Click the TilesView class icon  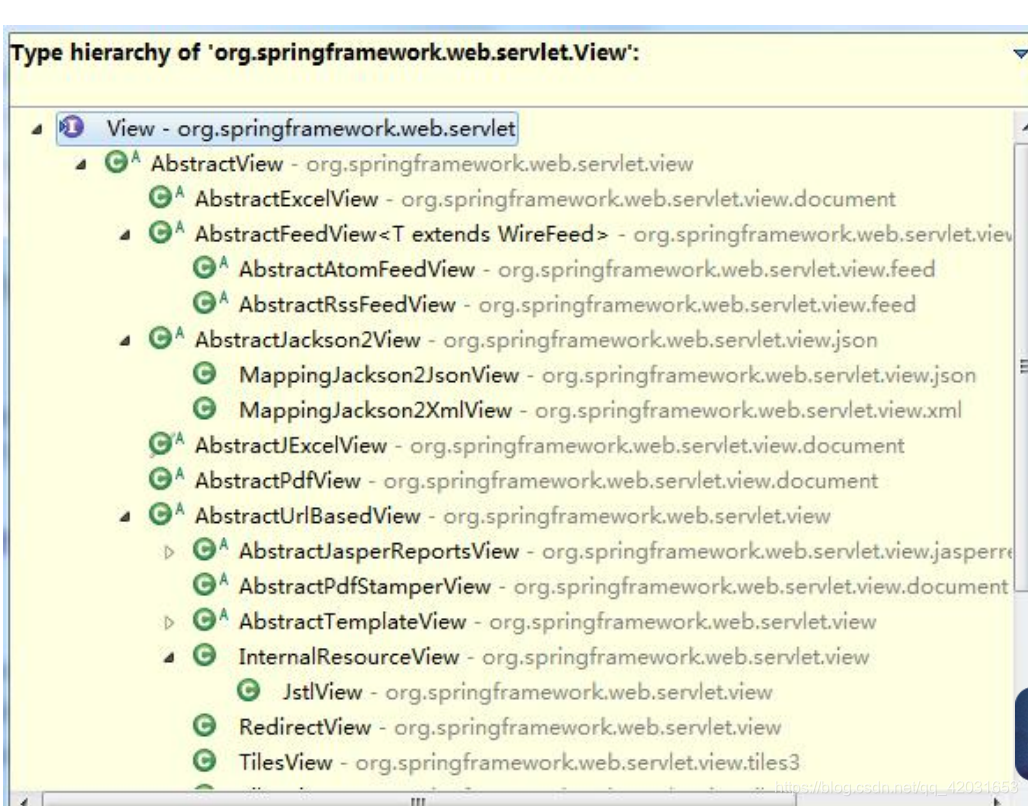click(204, 760)
